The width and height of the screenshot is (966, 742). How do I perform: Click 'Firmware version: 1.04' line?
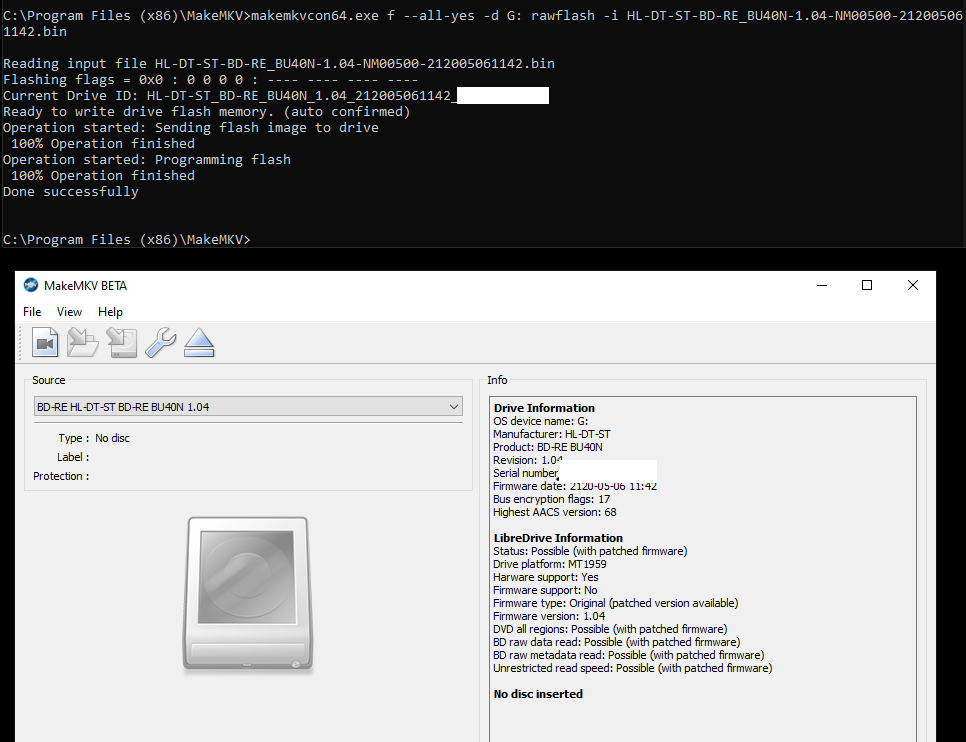click(549, 616)
